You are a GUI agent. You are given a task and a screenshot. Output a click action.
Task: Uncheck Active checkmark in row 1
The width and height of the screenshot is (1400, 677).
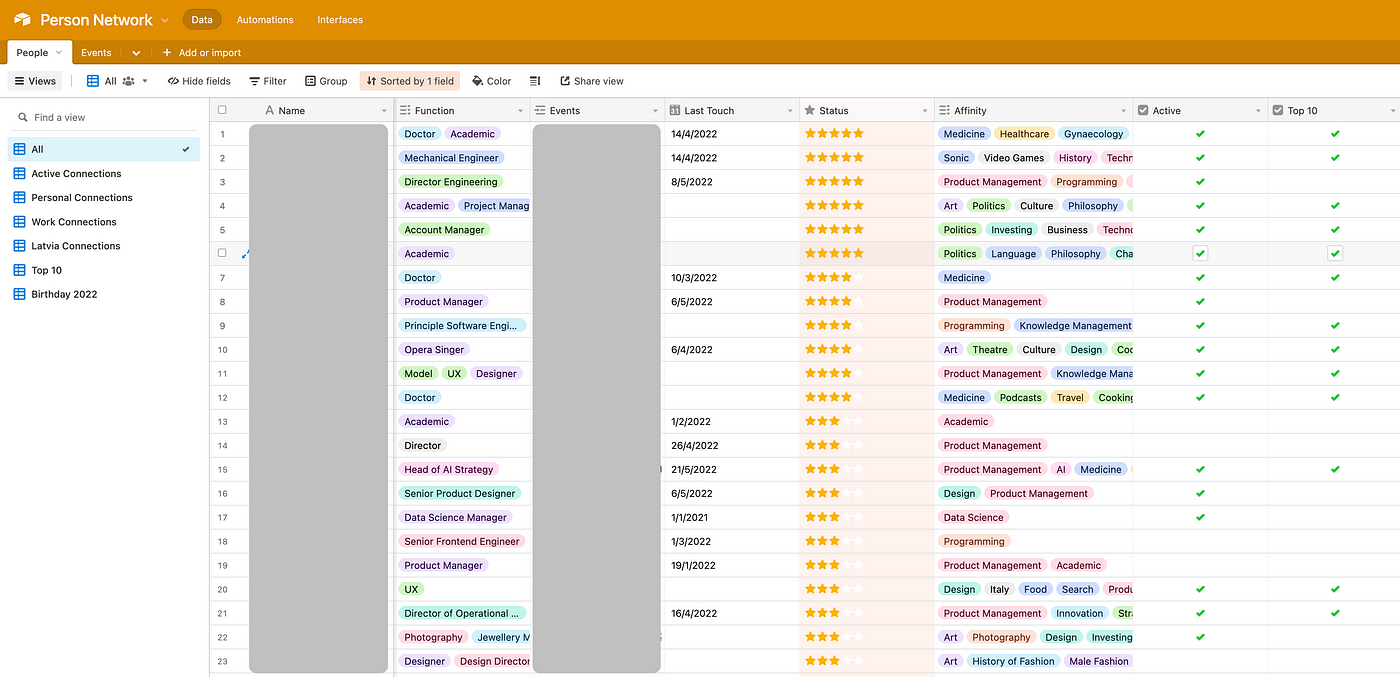[1200, 134]
